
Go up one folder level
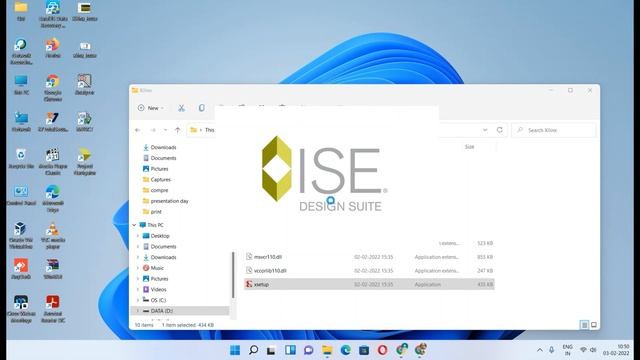178,130
